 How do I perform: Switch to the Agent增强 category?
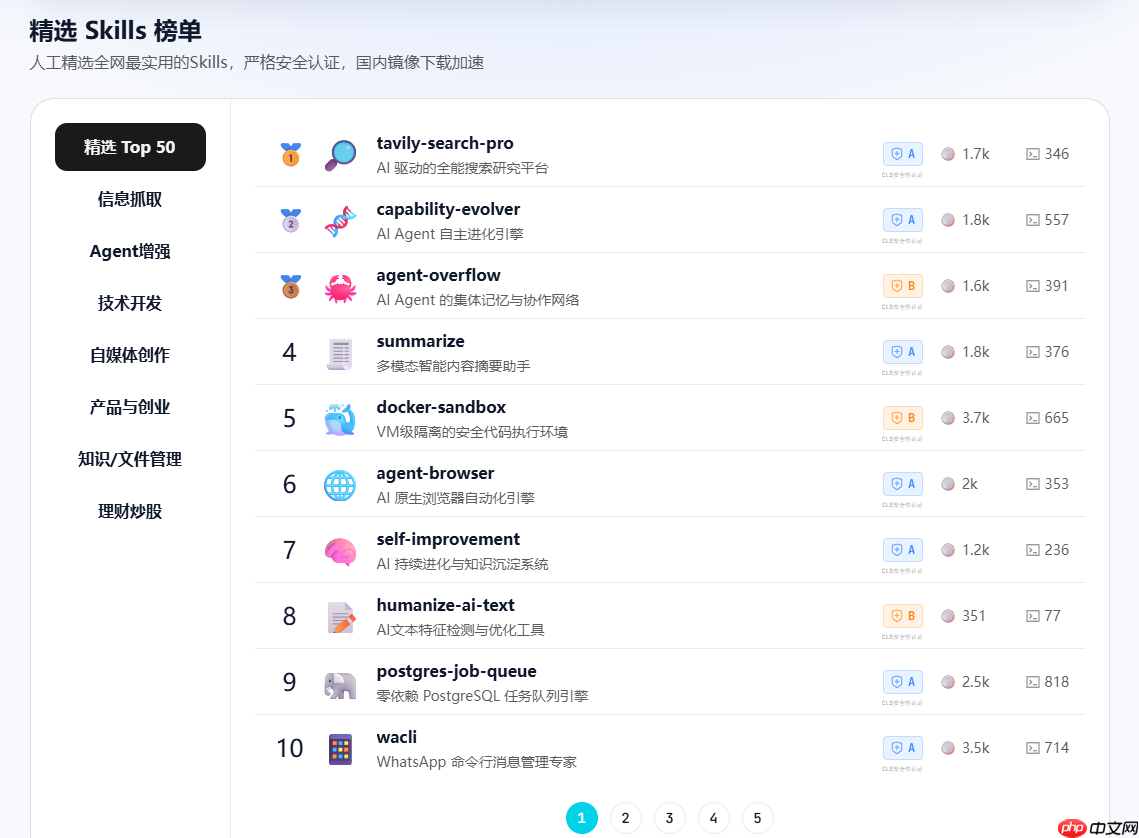pos(130,251)
